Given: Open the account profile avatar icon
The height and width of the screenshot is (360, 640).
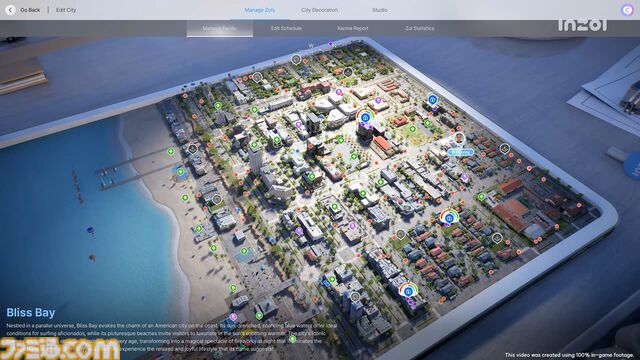Looking at the screenshot, I should (627, 10).
